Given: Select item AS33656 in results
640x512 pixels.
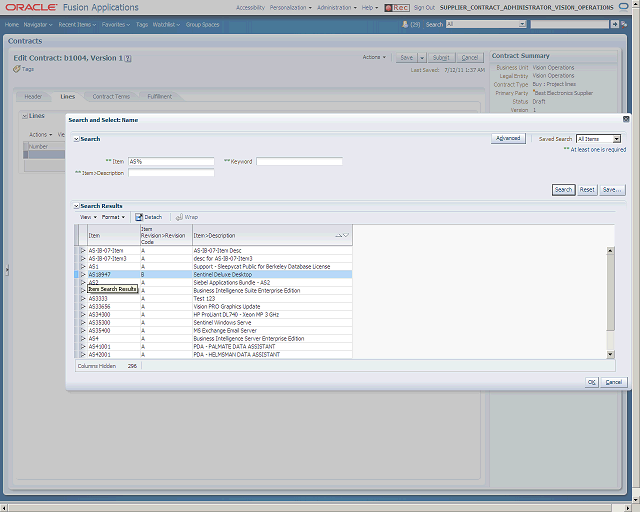Looking at the screenshot, I should click(99, 307).
